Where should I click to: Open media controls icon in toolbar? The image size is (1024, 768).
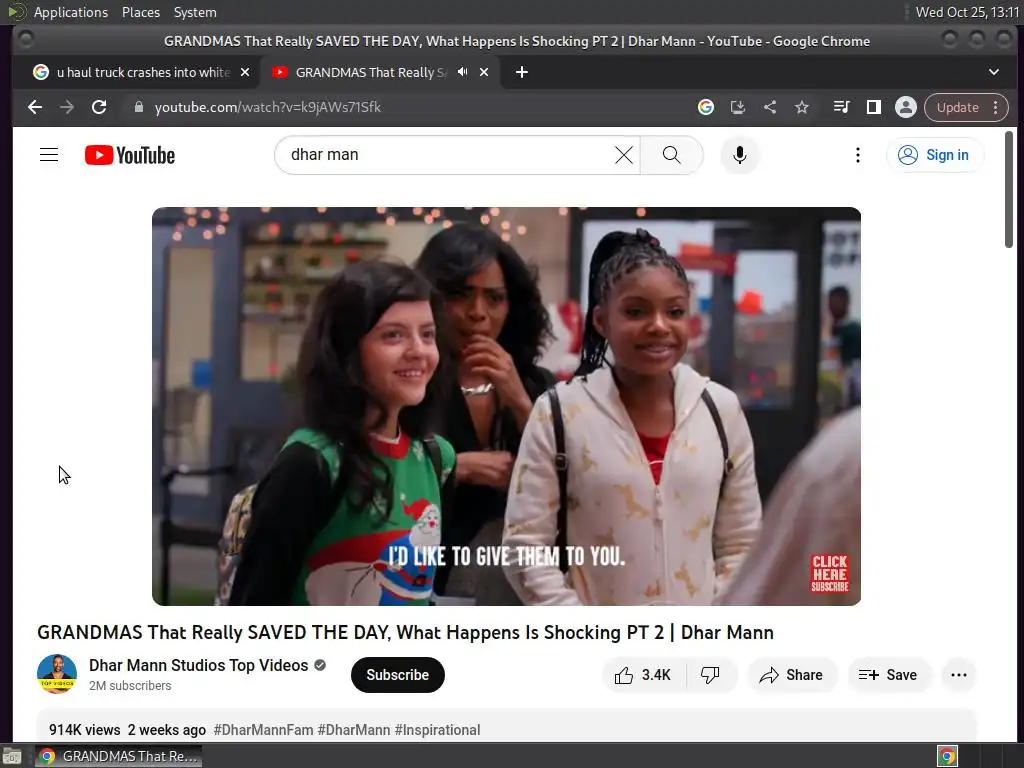point(841,107)
